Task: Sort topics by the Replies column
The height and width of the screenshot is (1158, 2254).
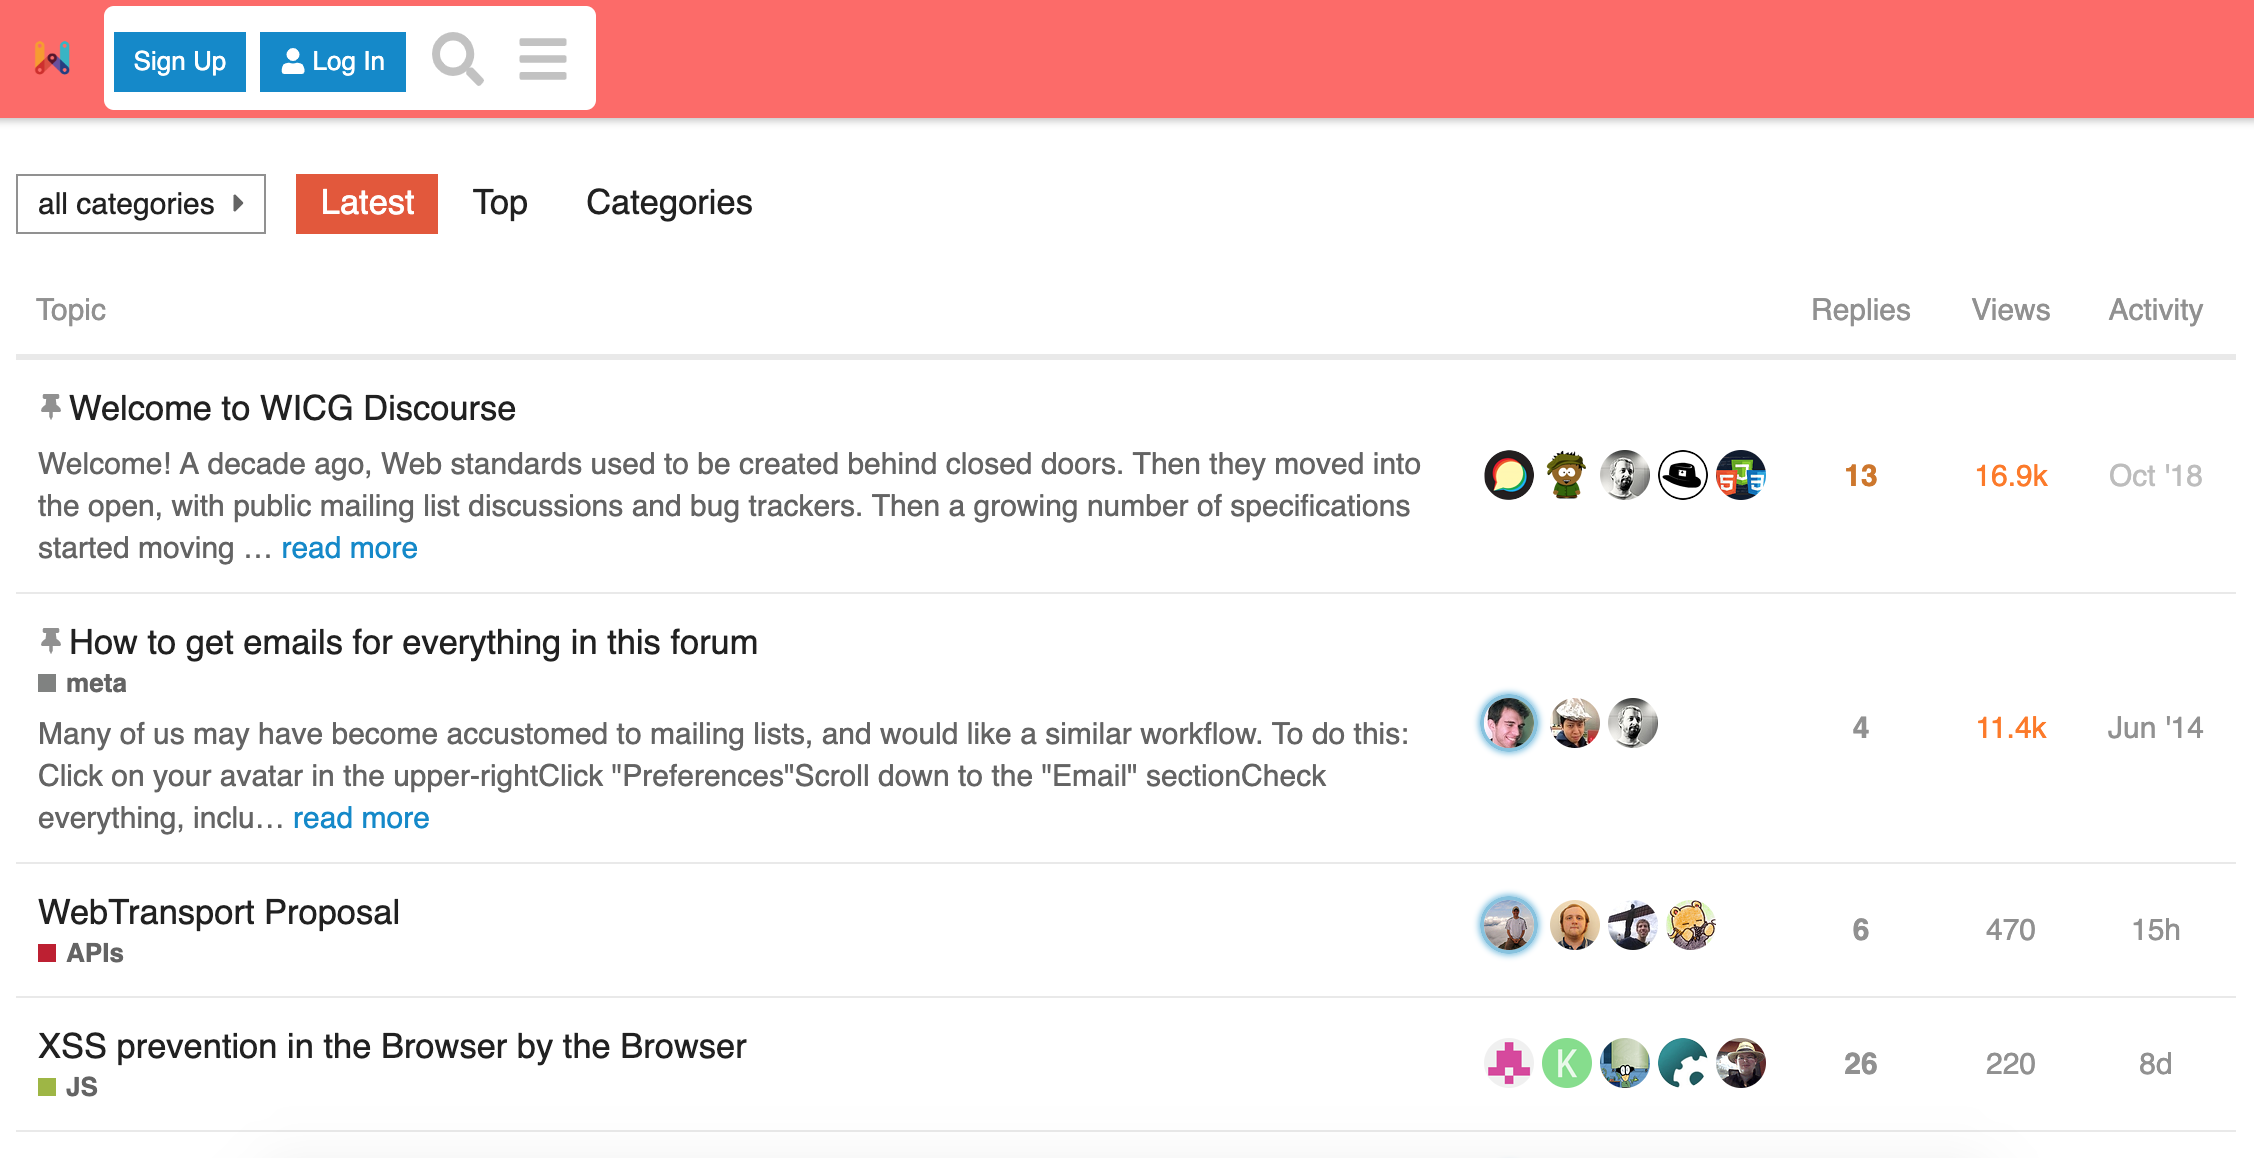Action: (1860, 310)
